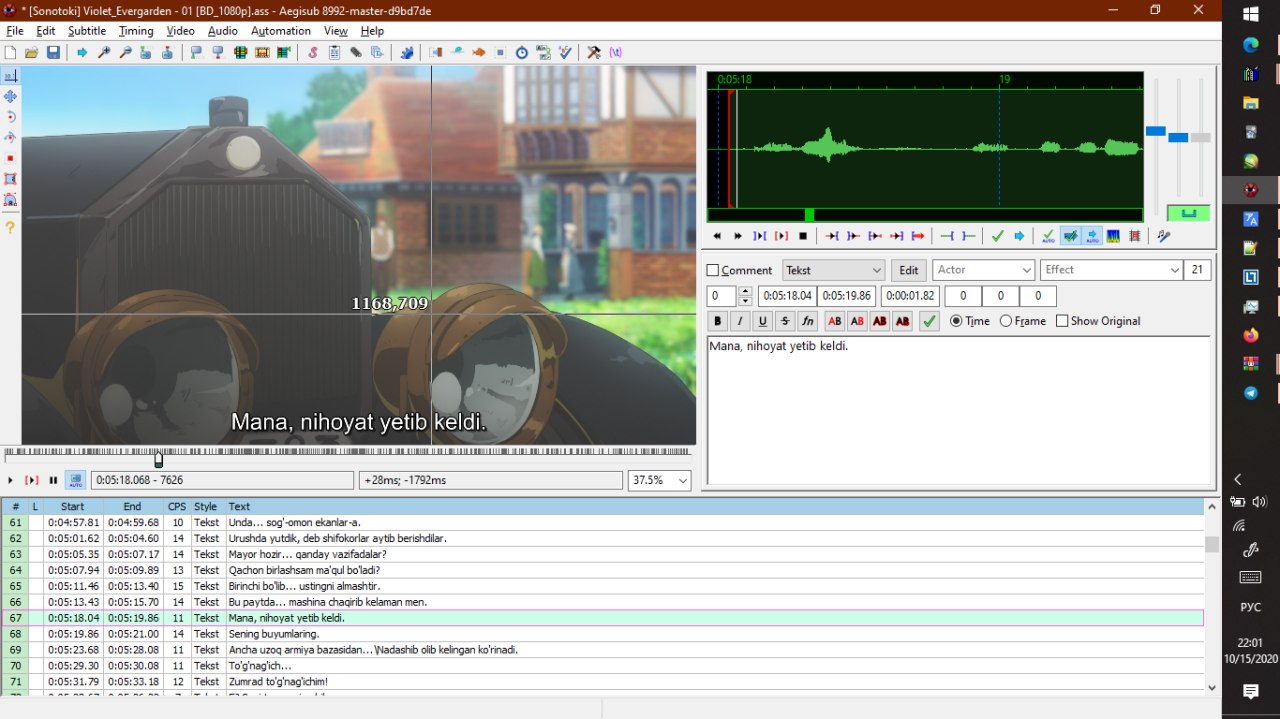The height and width of the screenshot is (719, 1280).
Task: Select row 68 'Sening buyumlaring.'
Action: [602, 634]
